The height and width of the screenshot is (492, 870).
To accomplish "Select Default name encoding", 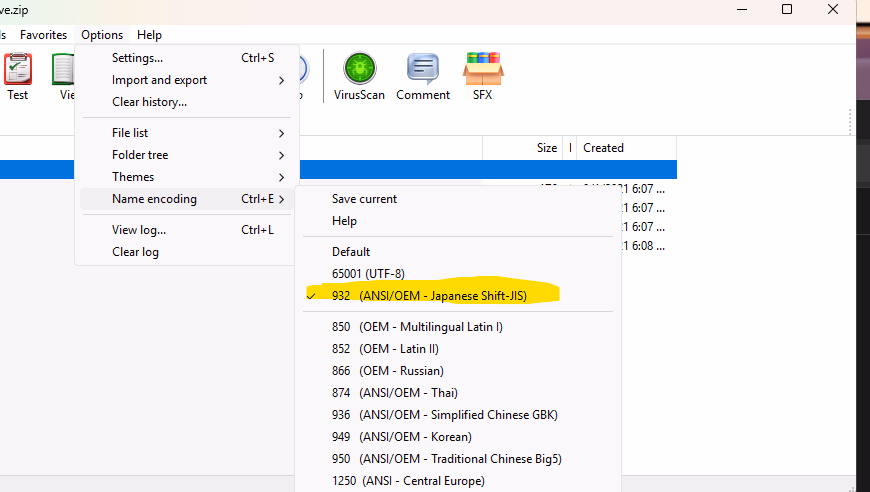I will click(351, 252).
